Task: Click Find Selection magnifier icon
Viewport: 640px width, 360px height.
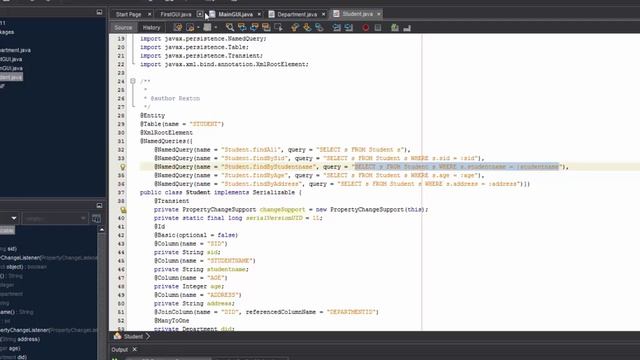Action: pos(230,27)
